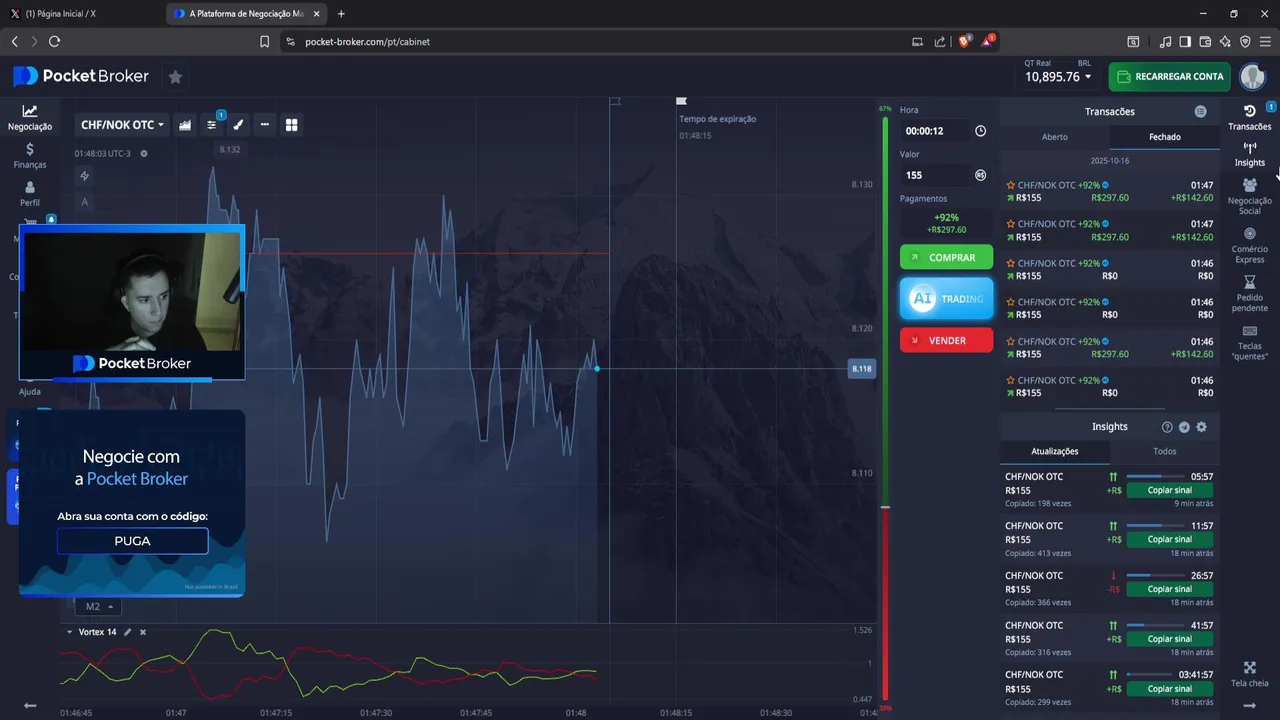Click RECARREGAR CONTA deposit button

tap(1169, 76)
